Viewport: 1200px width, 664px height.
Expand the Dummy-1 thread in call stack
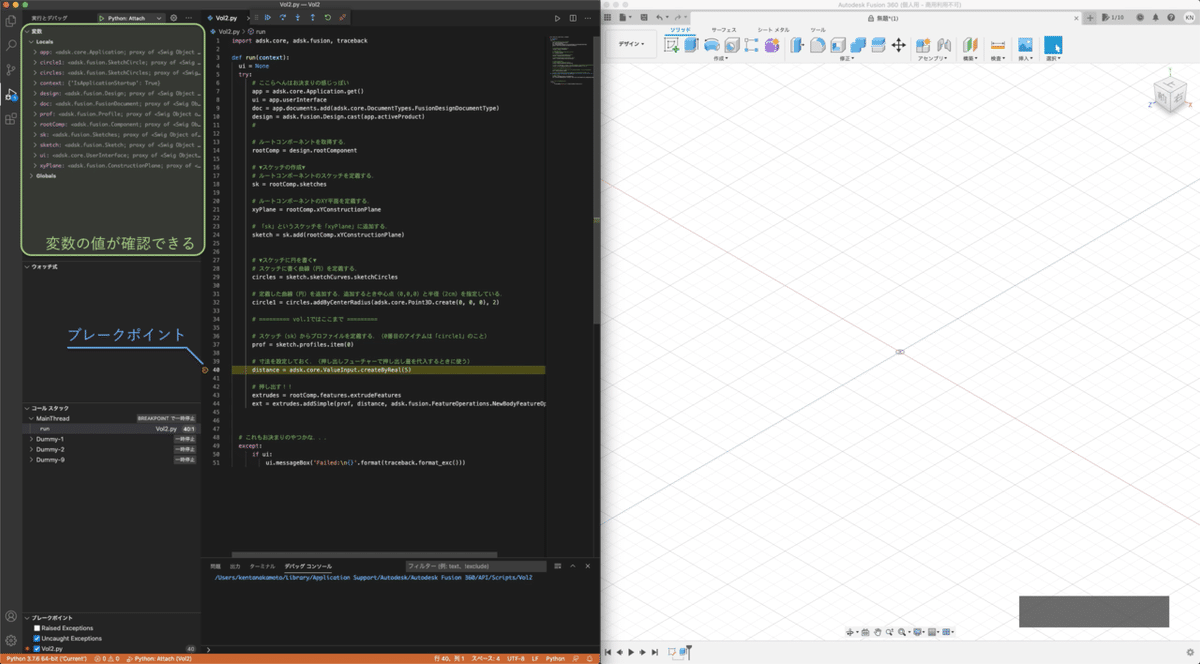coord(32,439)
